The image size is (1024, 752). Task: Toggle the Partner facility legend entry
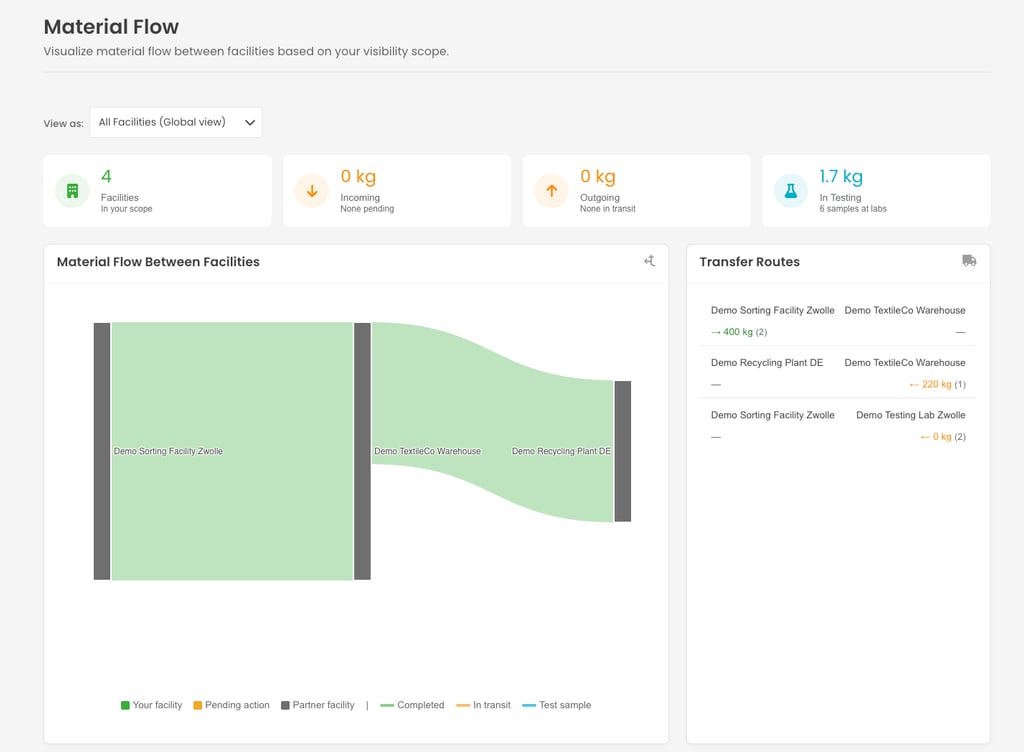click(x=317, y=705)
